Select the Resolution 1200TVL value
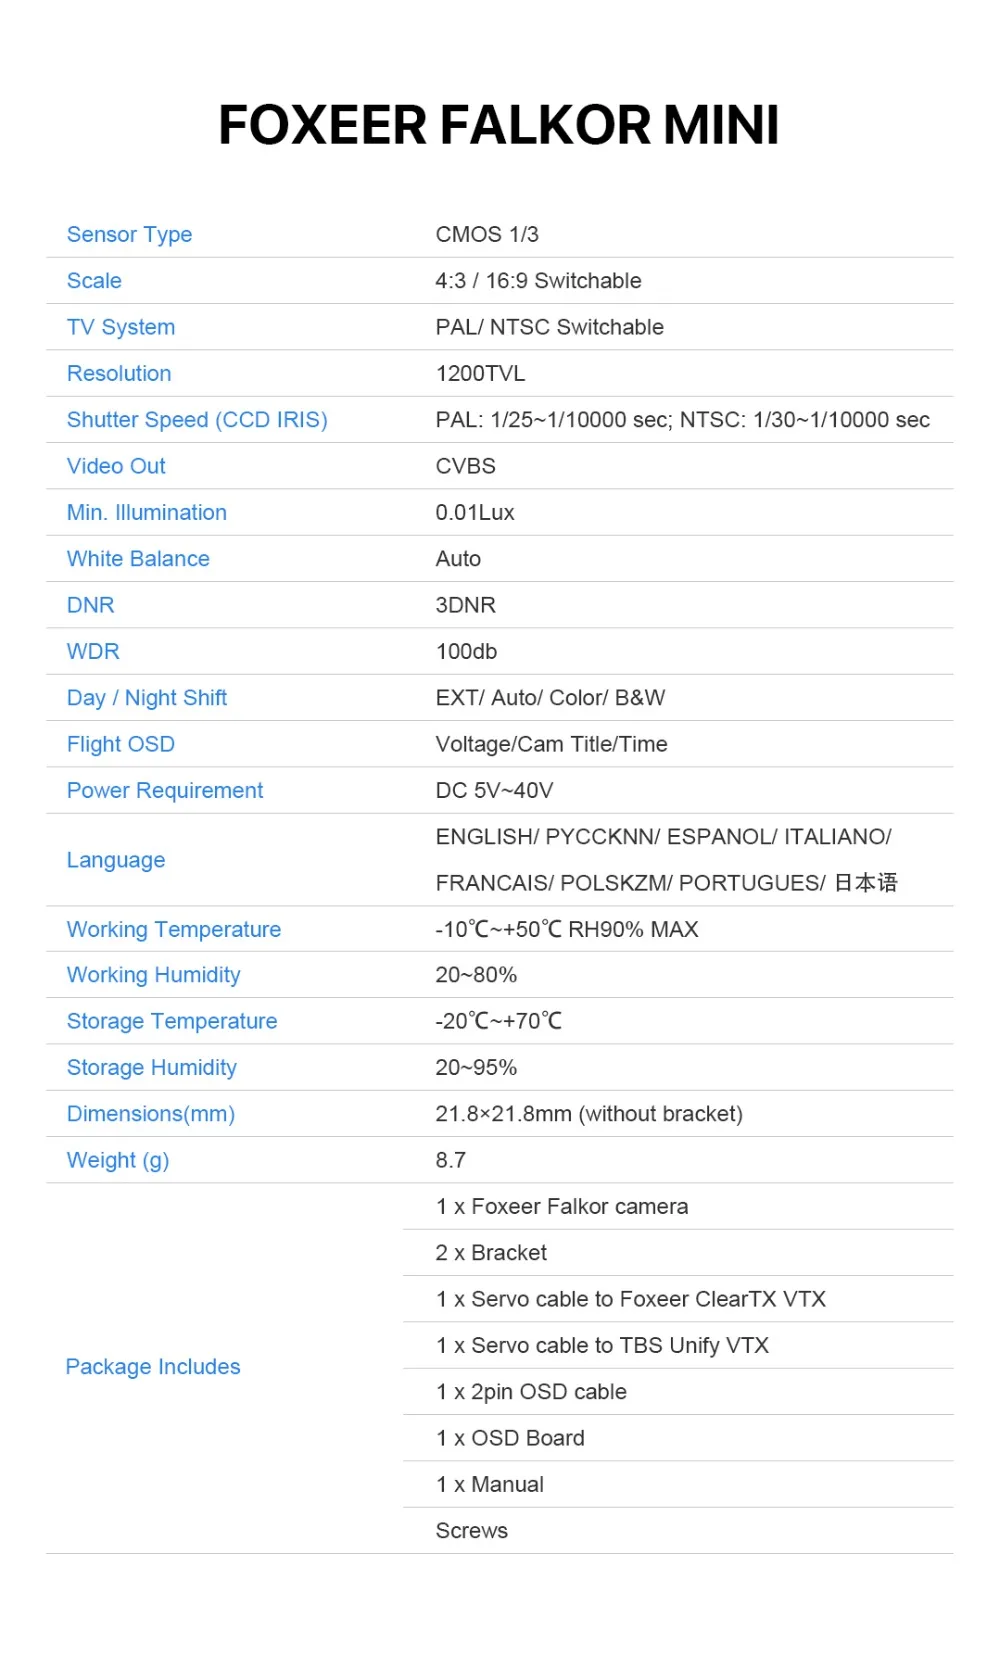Viewport: 1000px width, 1667px height. [x=480, y=374]
